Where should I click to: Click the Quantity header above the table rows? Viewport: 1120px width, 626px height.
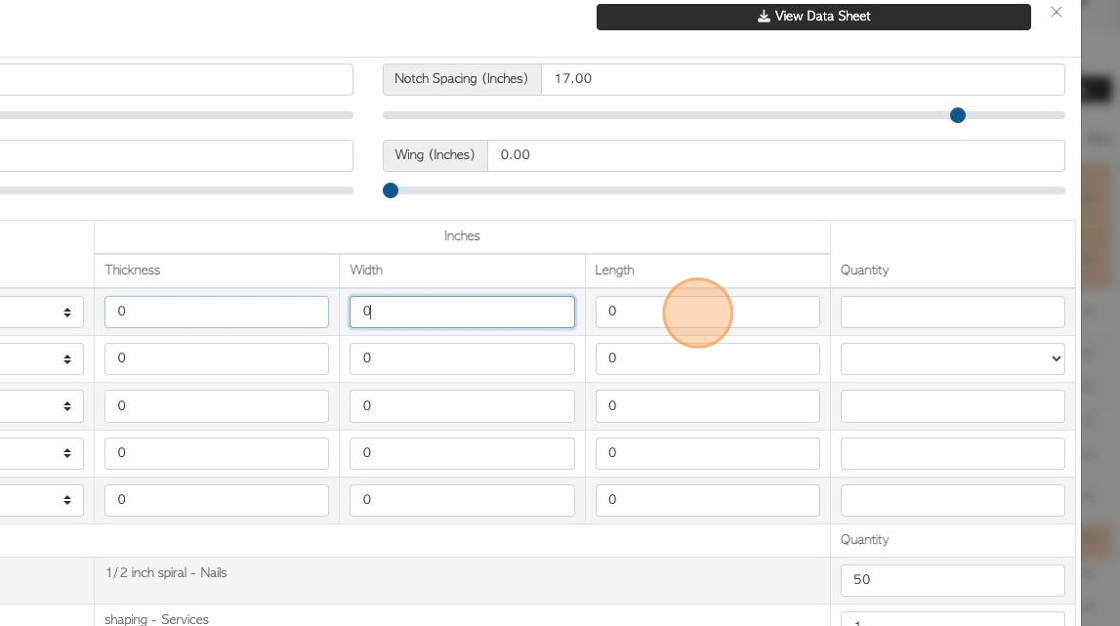[x=864, y=270]
